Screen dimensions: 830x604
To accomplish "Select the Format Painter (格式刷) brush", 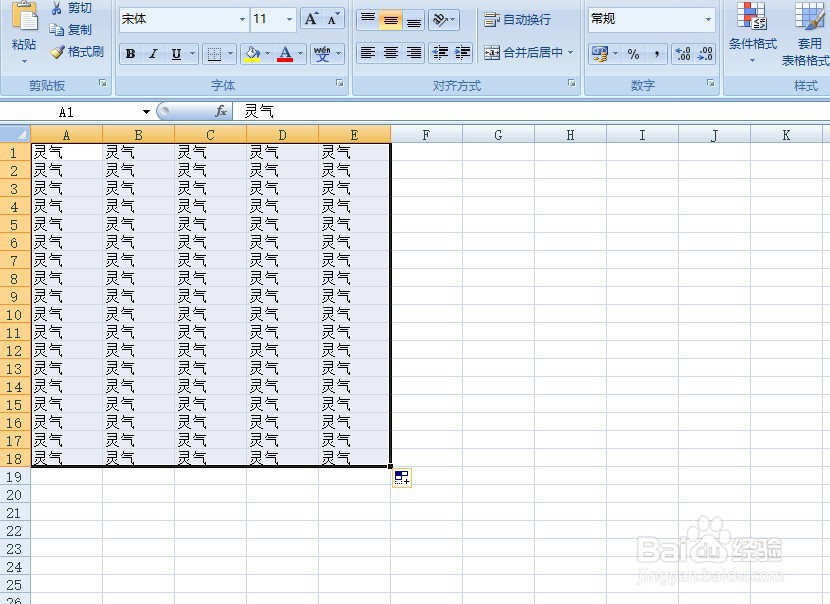I will coord(57,52).
